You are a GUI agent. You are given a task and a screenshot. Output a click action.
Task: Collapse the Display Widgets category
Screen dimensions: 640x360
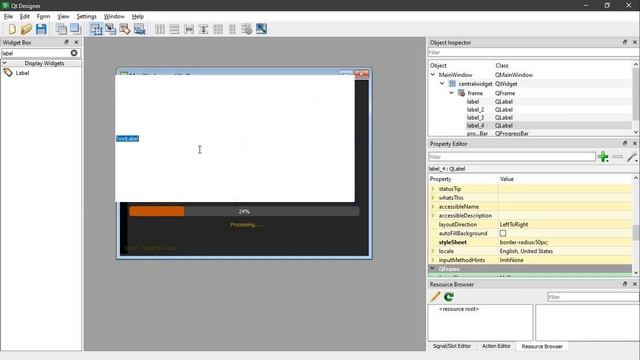pos(4,63)
